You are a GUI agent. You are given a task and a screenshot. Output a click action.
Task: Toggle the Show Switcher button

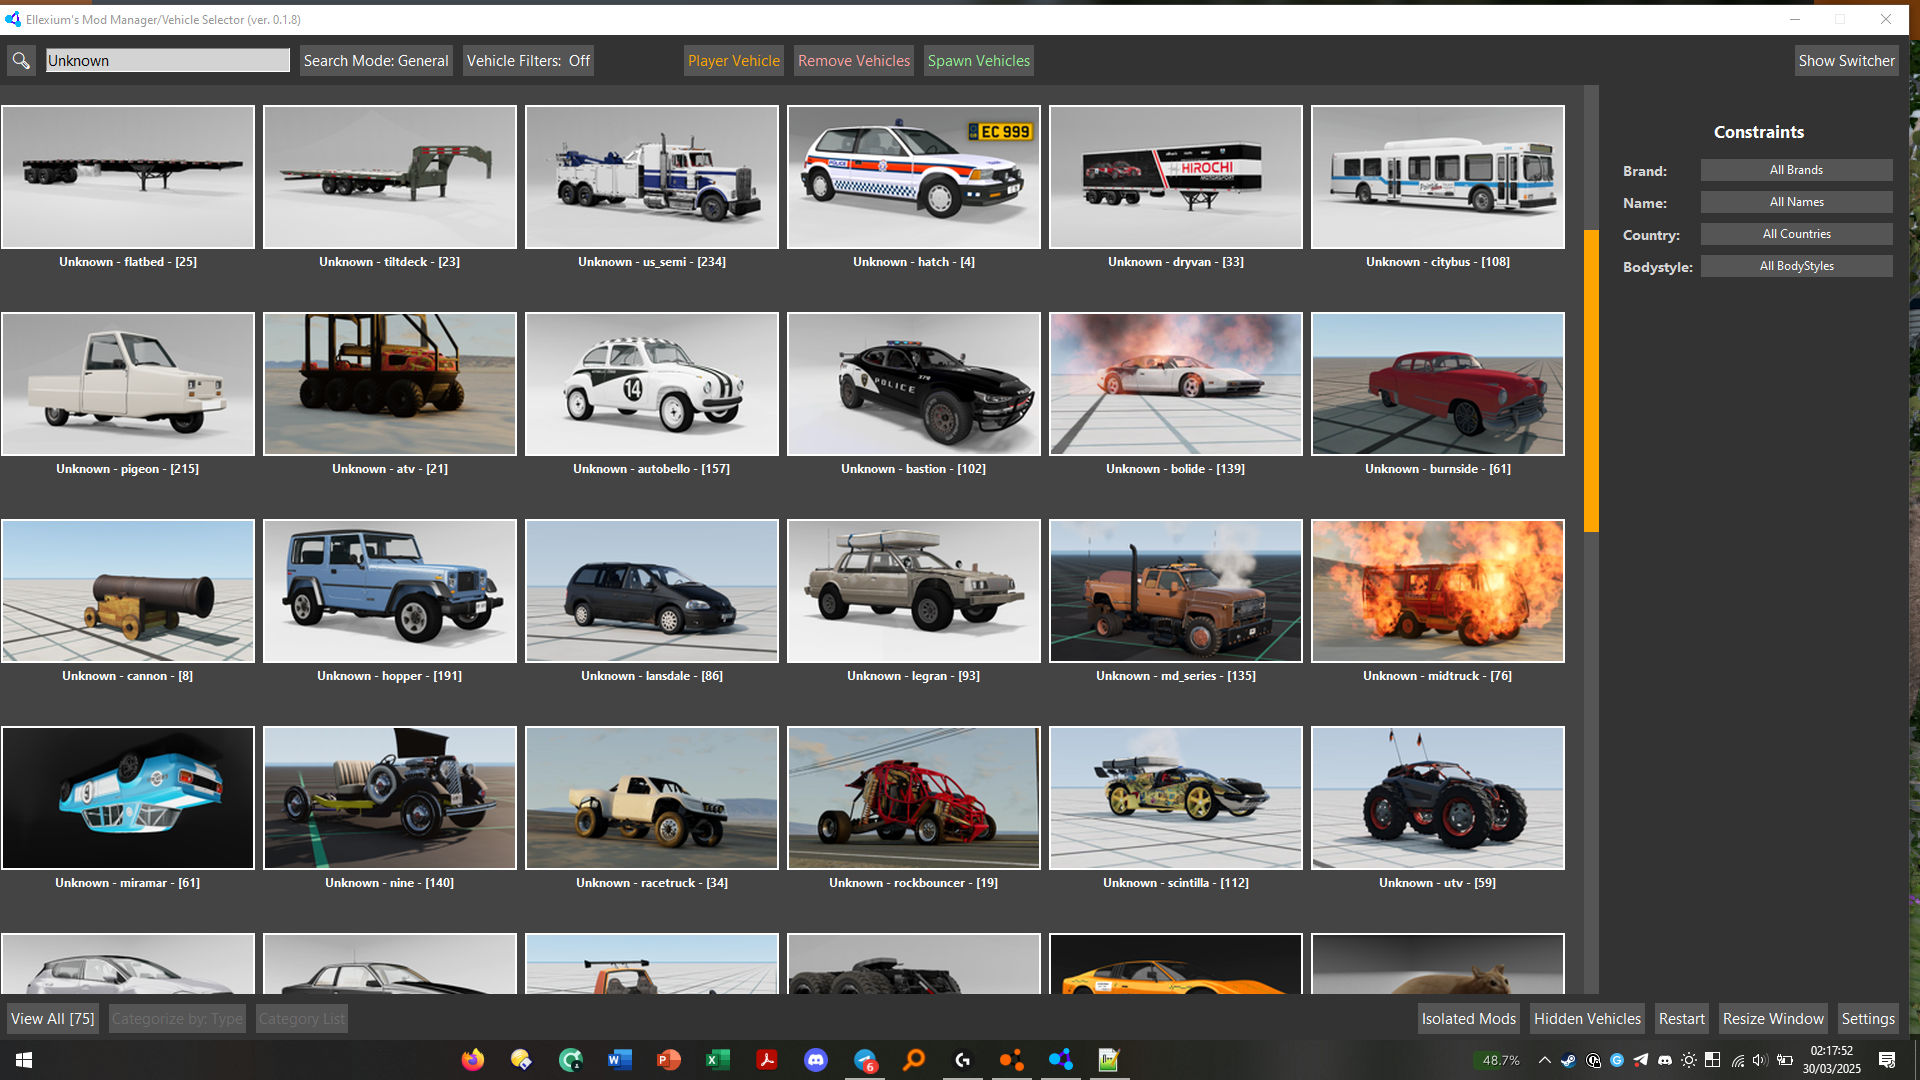tap(1846, 61)
